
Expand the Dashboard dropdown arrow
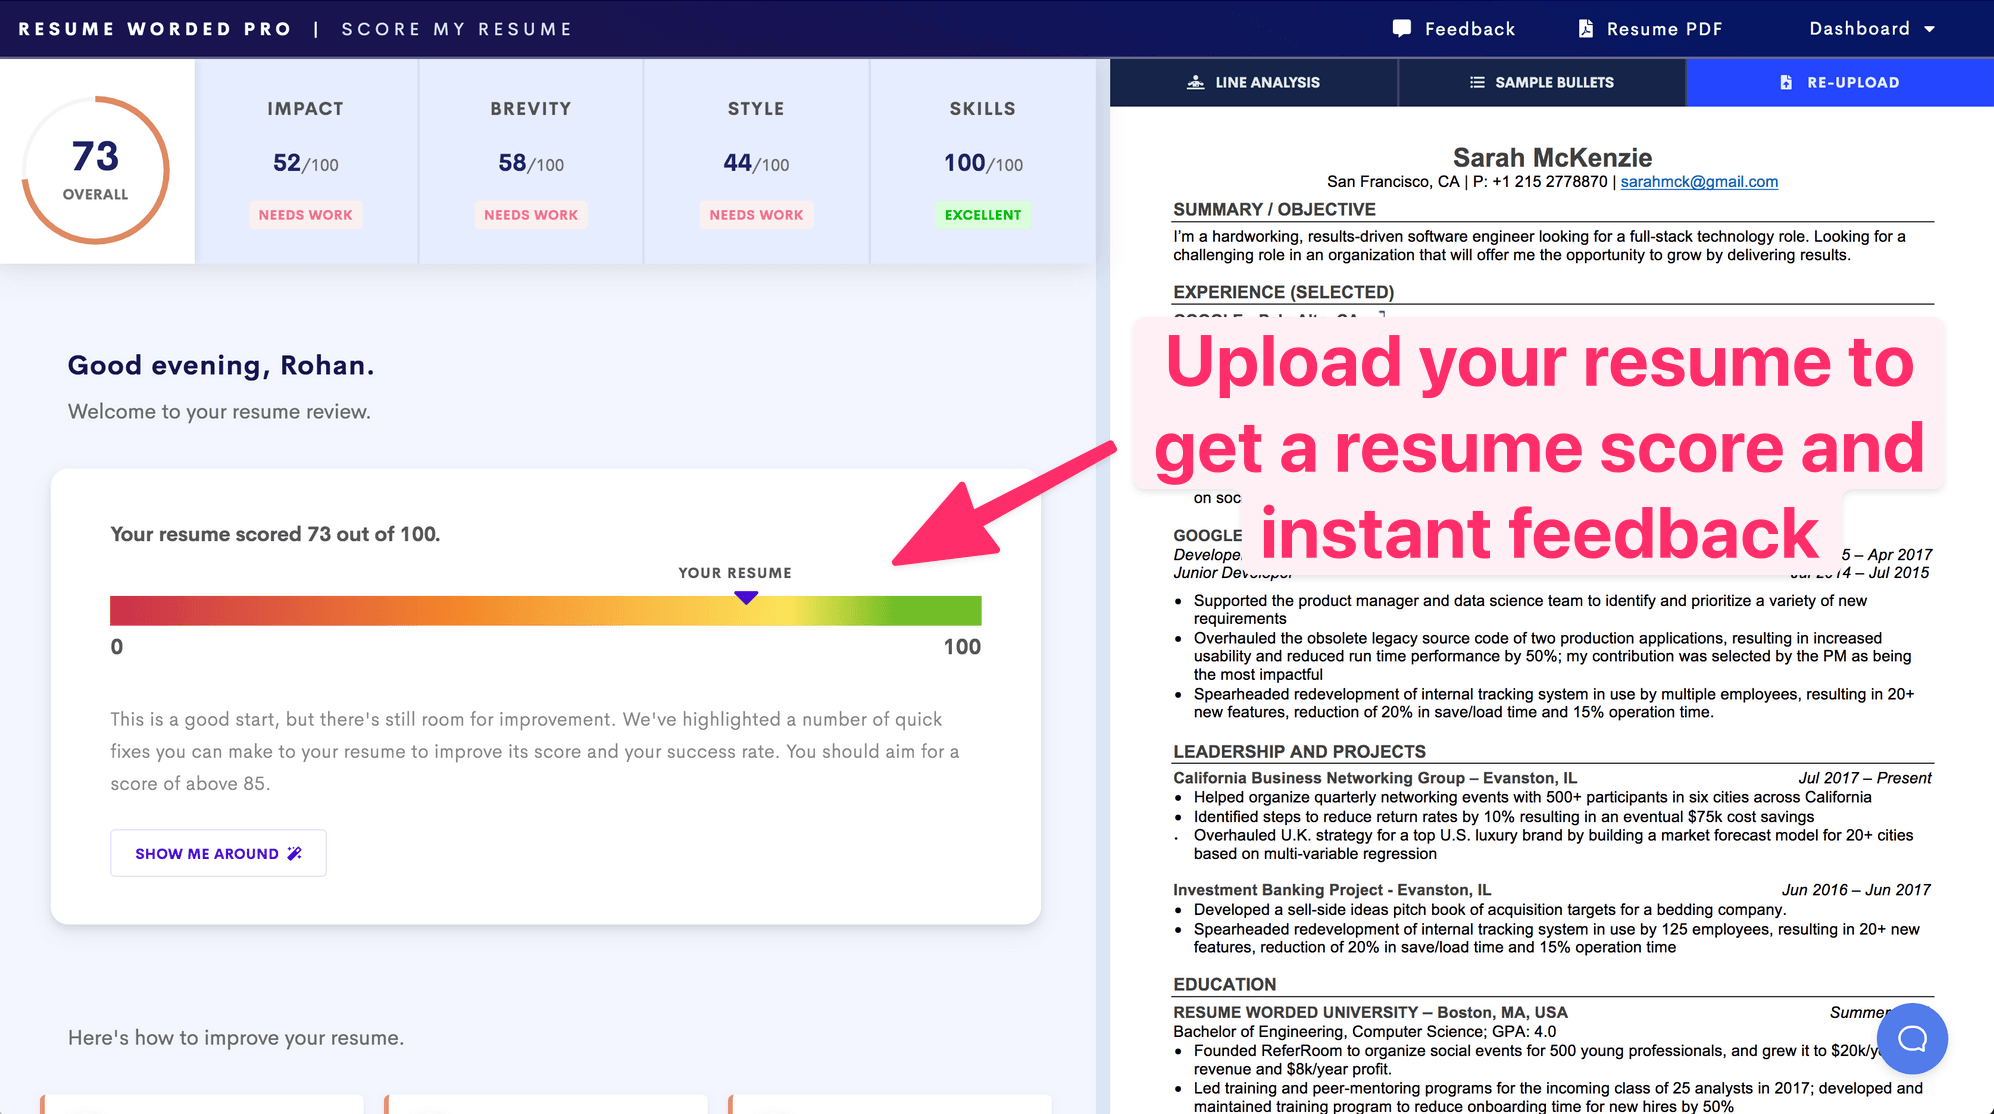tap(1929, 29)
